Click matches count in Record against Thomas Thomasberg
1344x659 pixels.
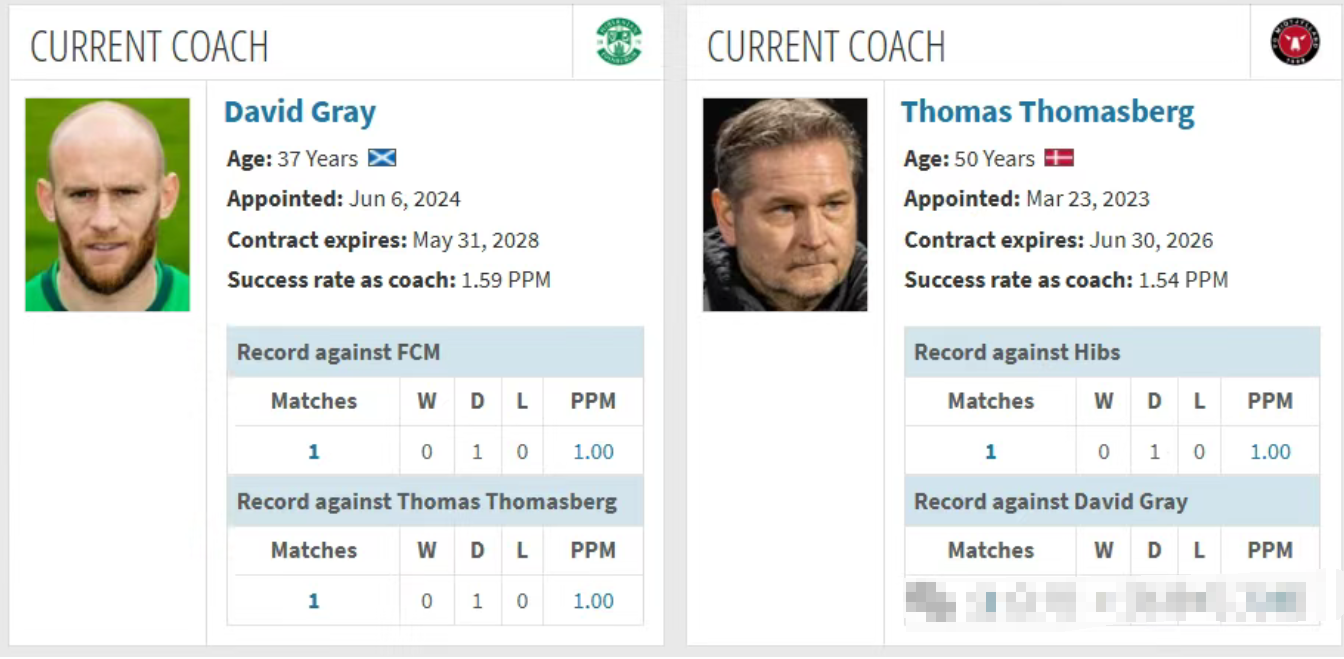pos(313,601)
